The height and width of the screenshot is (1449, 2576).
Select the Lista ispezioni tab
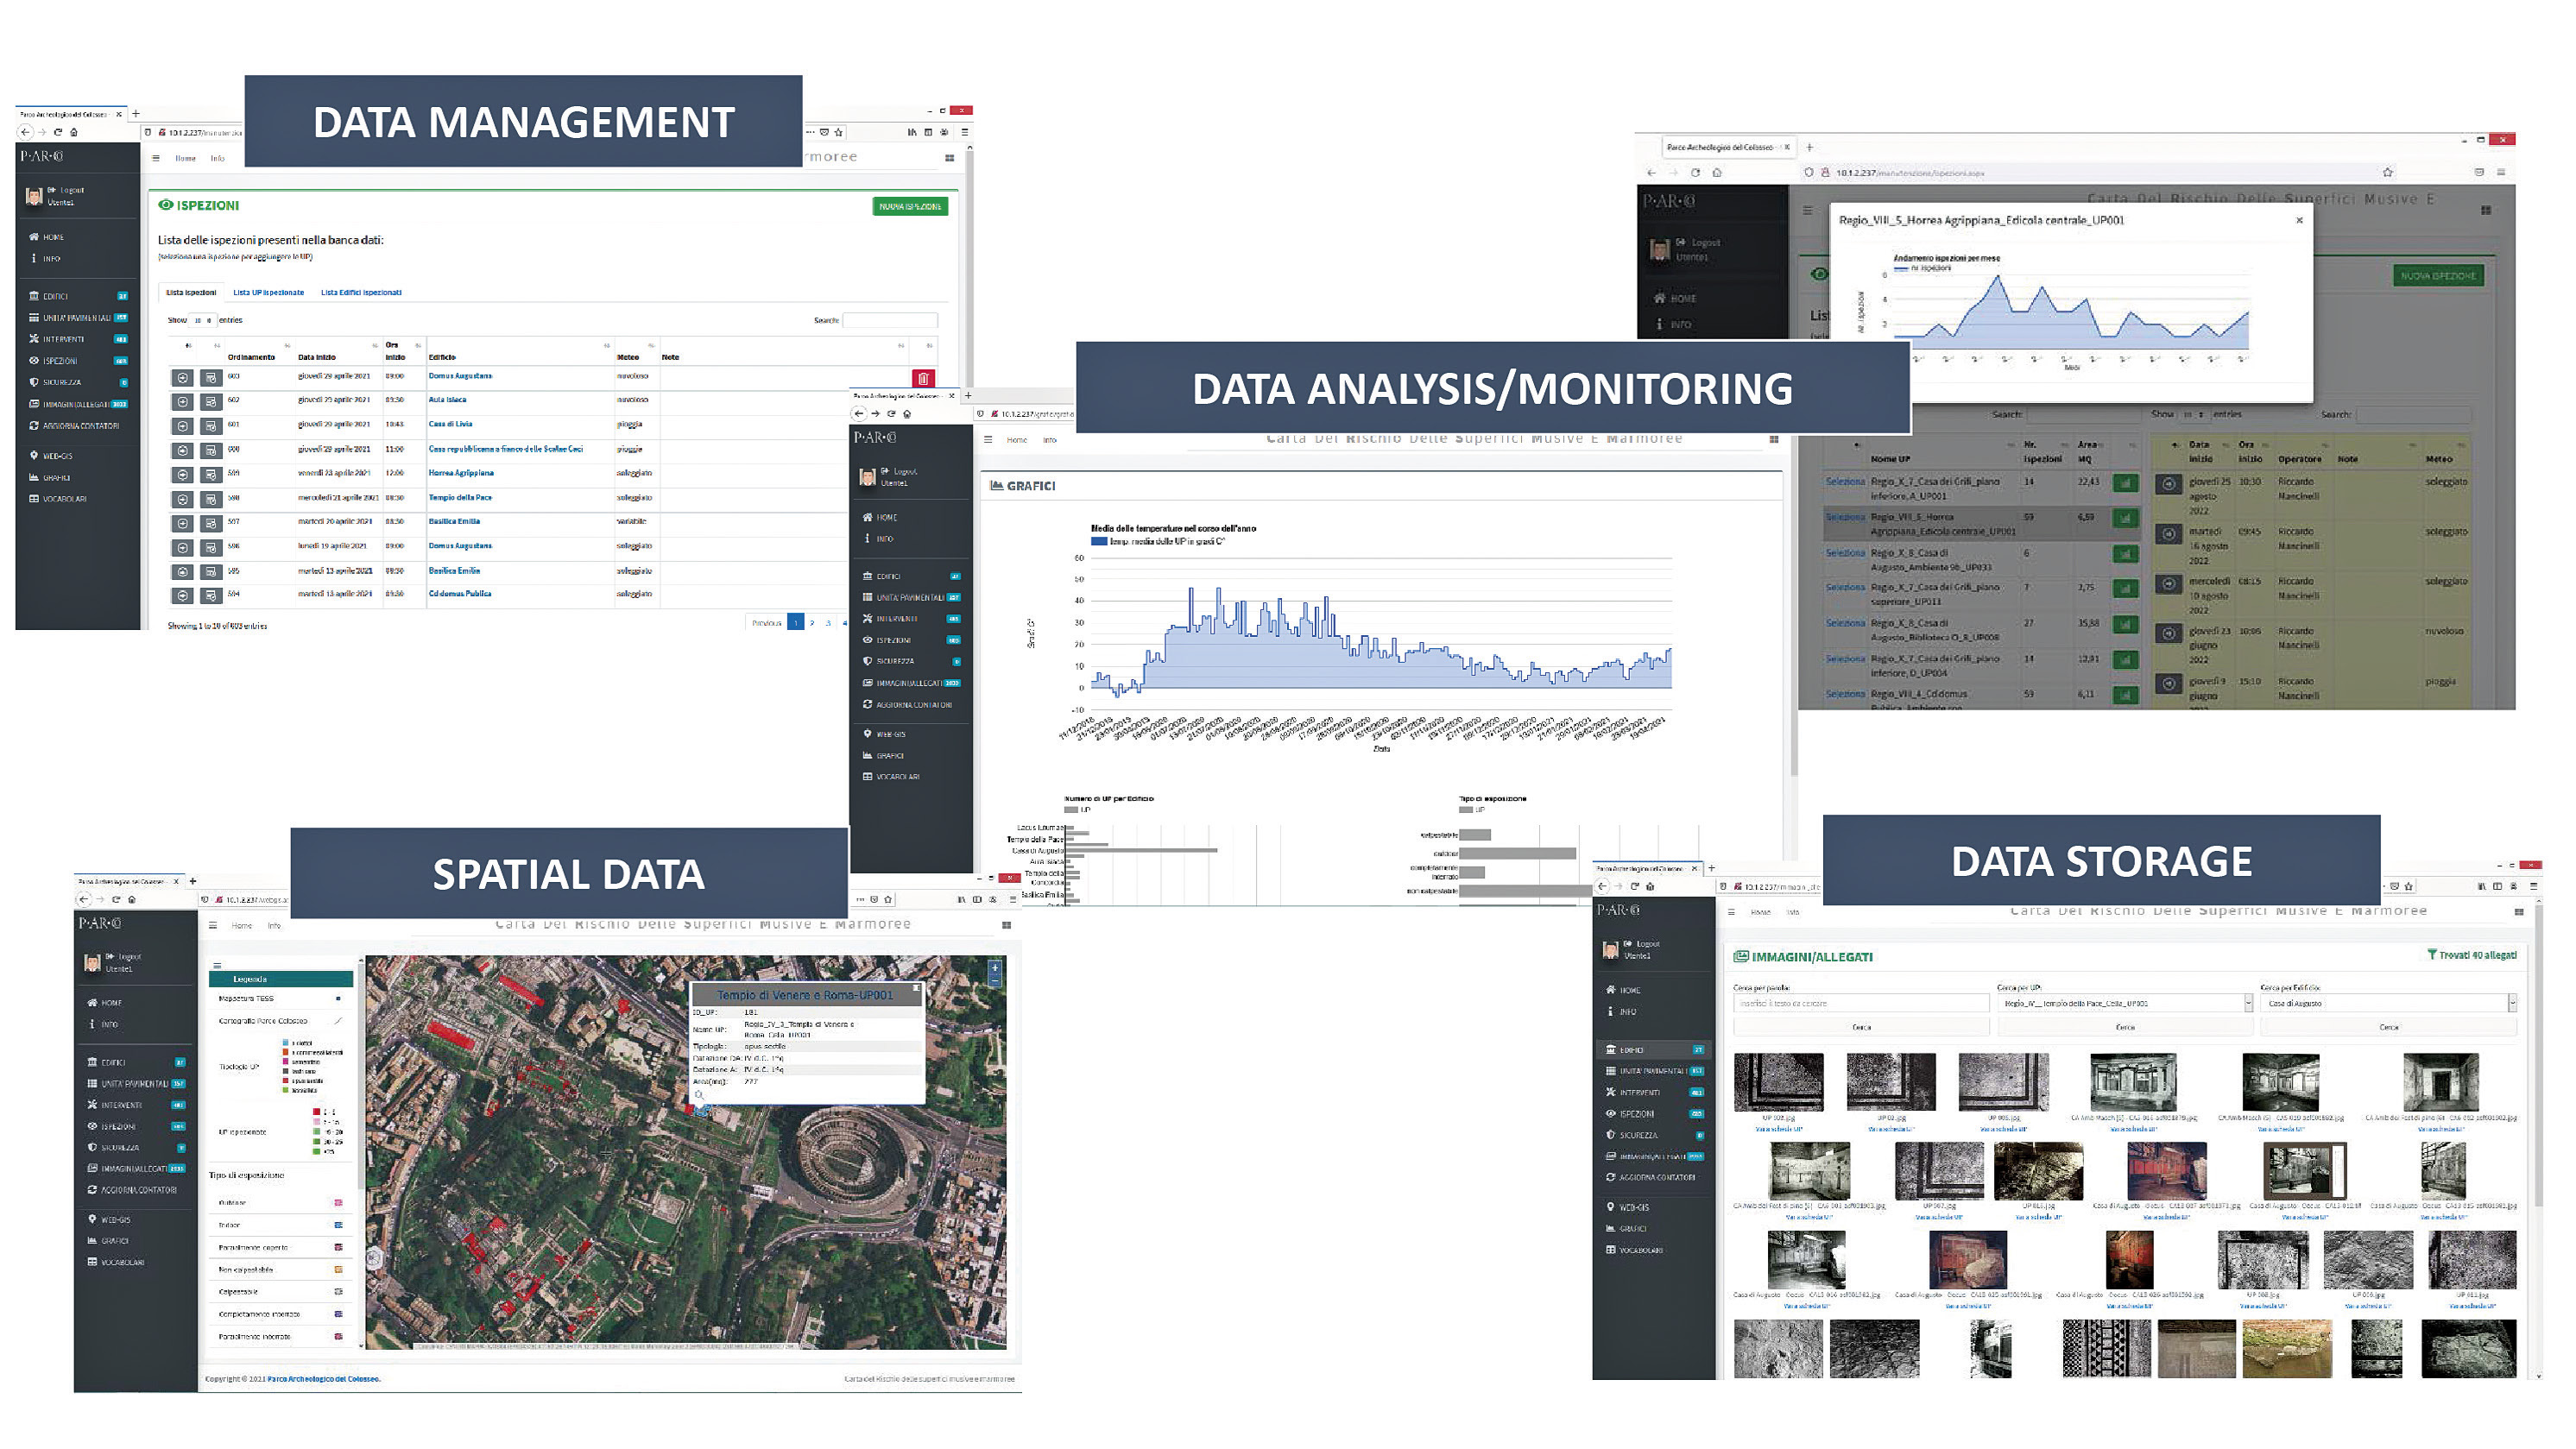tap(191, 293)
